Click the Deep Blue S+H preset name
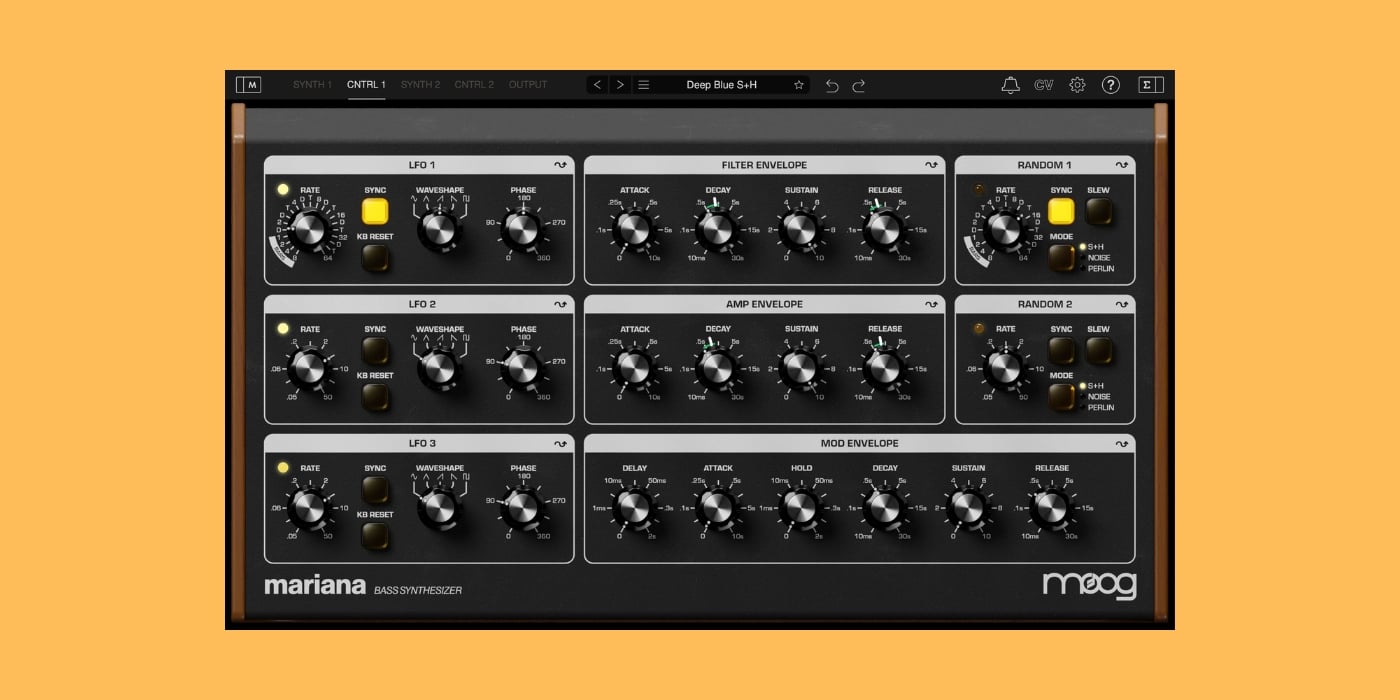 (721, 85)
